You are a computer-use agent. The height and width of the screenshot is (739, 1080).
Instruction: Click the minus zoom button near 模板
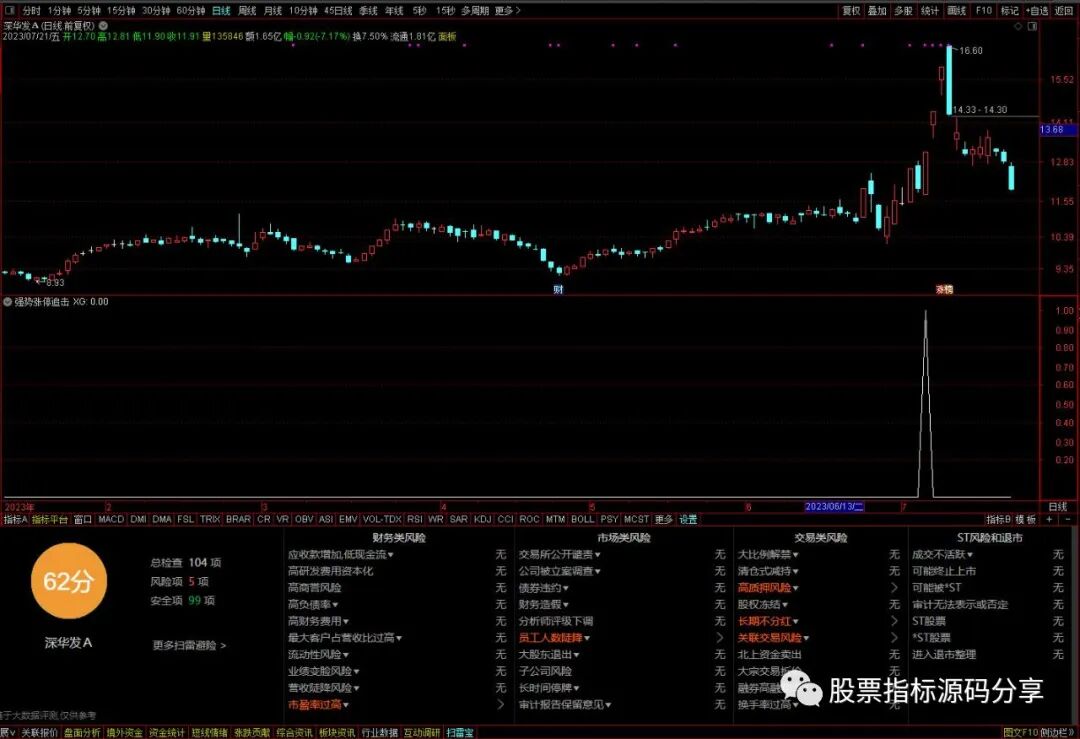pyautogui.click(x=1068, y=519)
